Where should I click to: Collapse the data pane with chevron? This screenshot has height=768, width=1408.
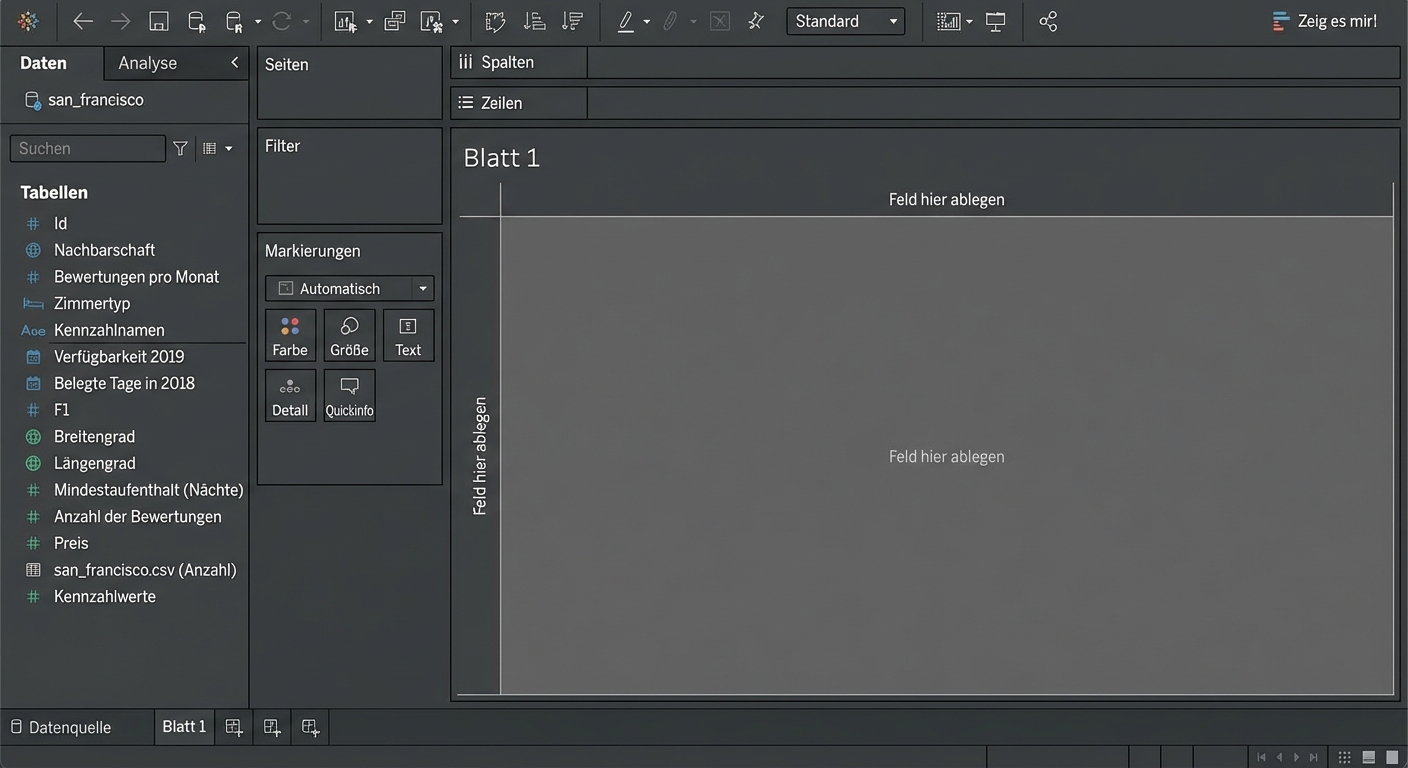tap(234, 63)
